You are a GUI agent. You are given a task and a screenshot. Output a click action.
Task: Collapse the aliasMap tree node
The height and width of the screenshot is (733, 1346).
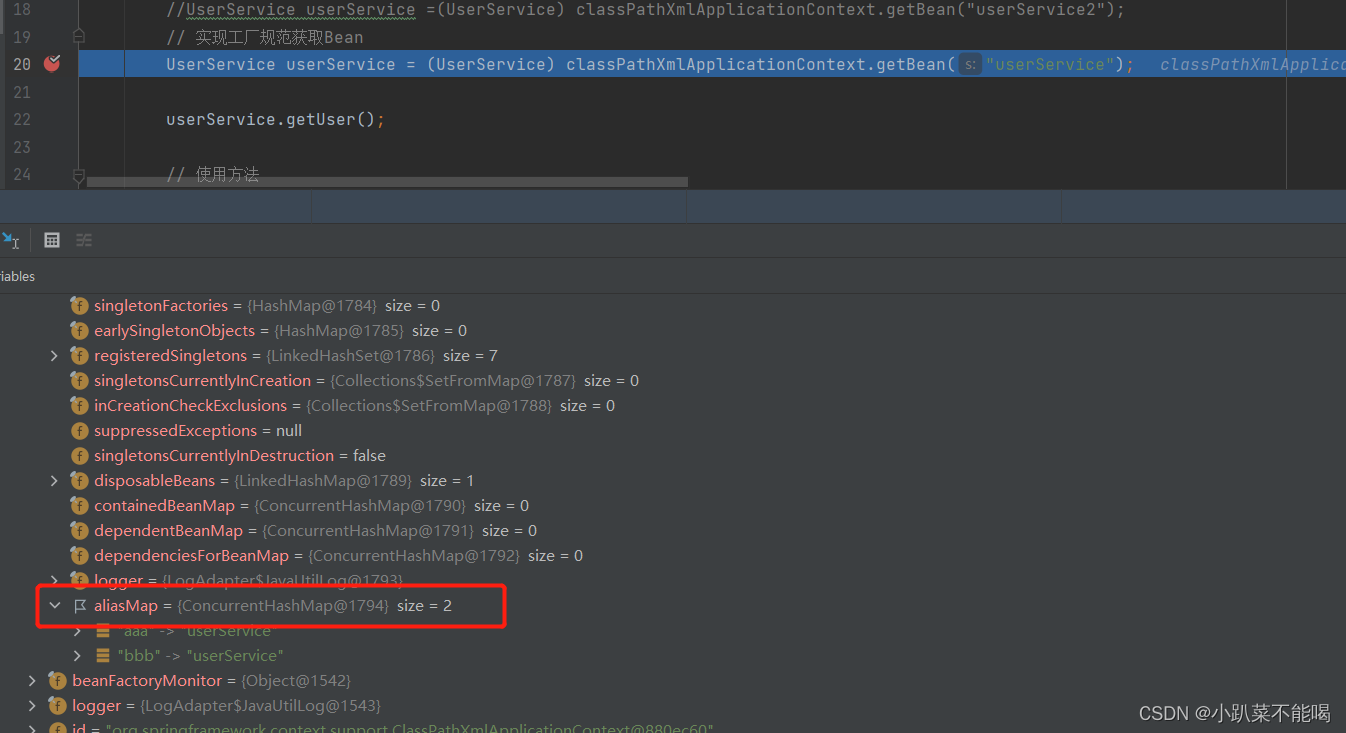pos(54,605)
